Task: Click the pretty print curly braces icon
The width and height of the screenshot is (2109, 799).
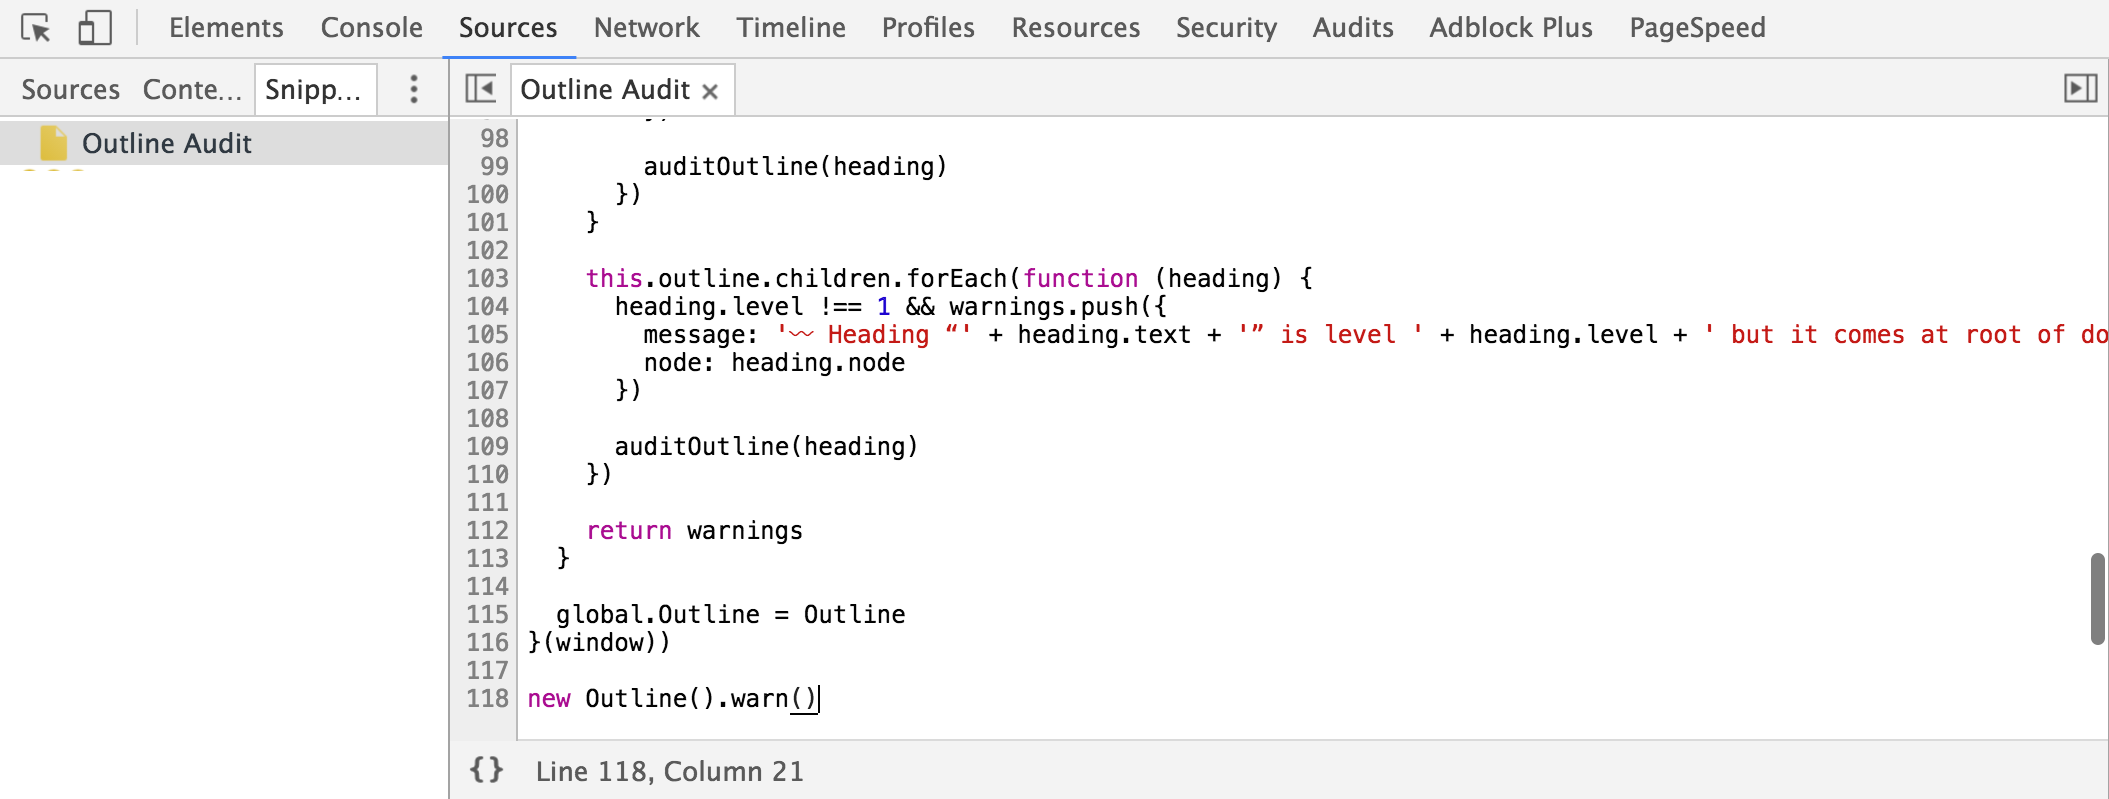Action: pos(486,770)
